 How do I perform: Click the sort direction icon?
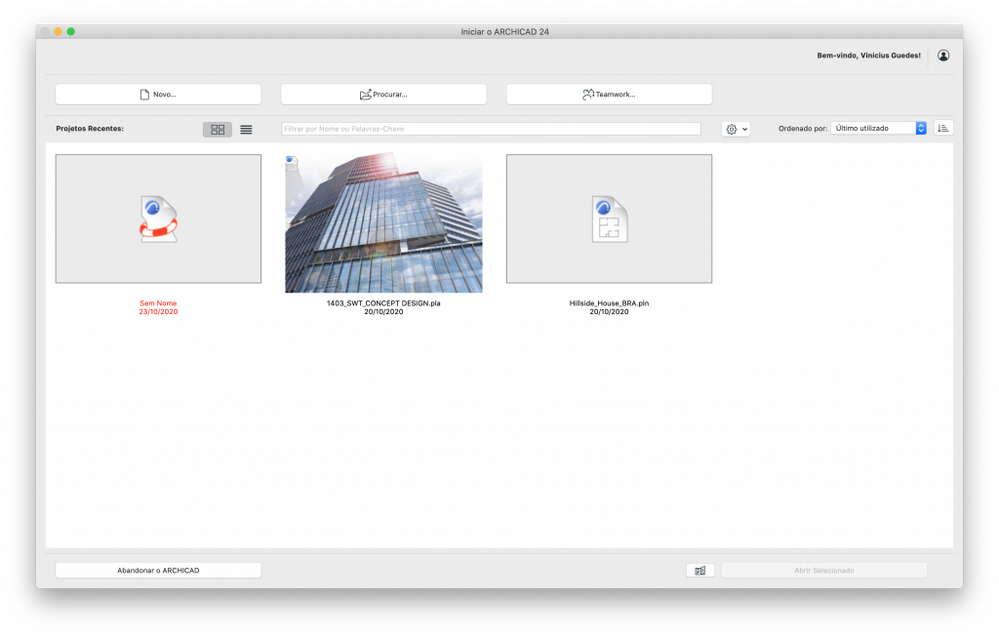941,127
